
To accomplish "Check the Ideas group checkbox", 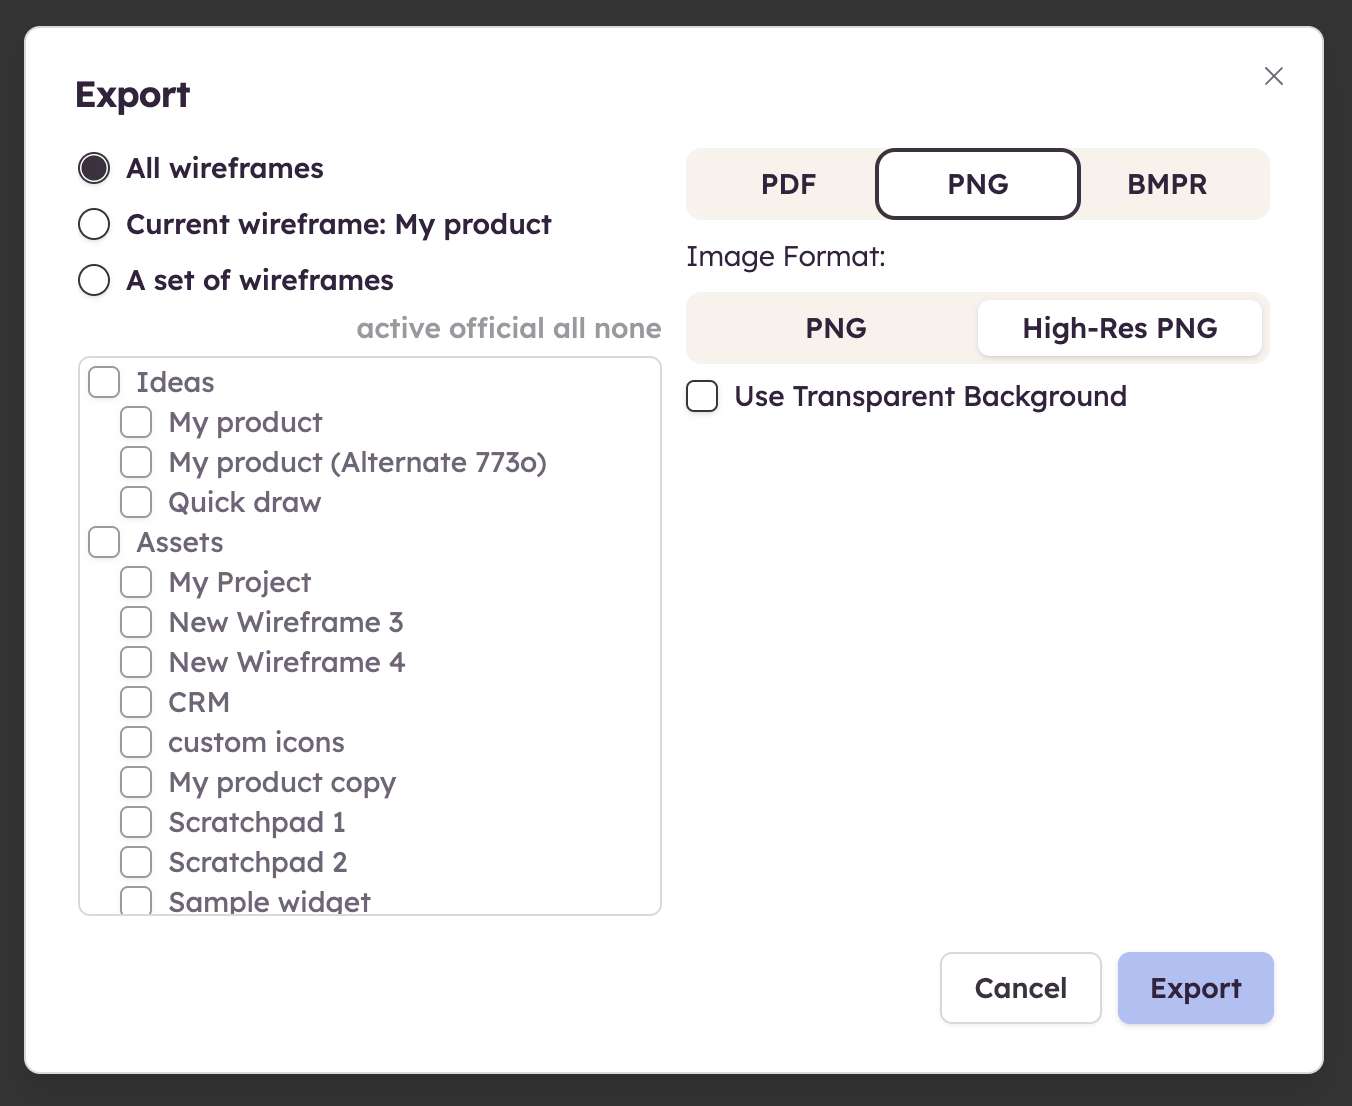I will coord(104,382).
